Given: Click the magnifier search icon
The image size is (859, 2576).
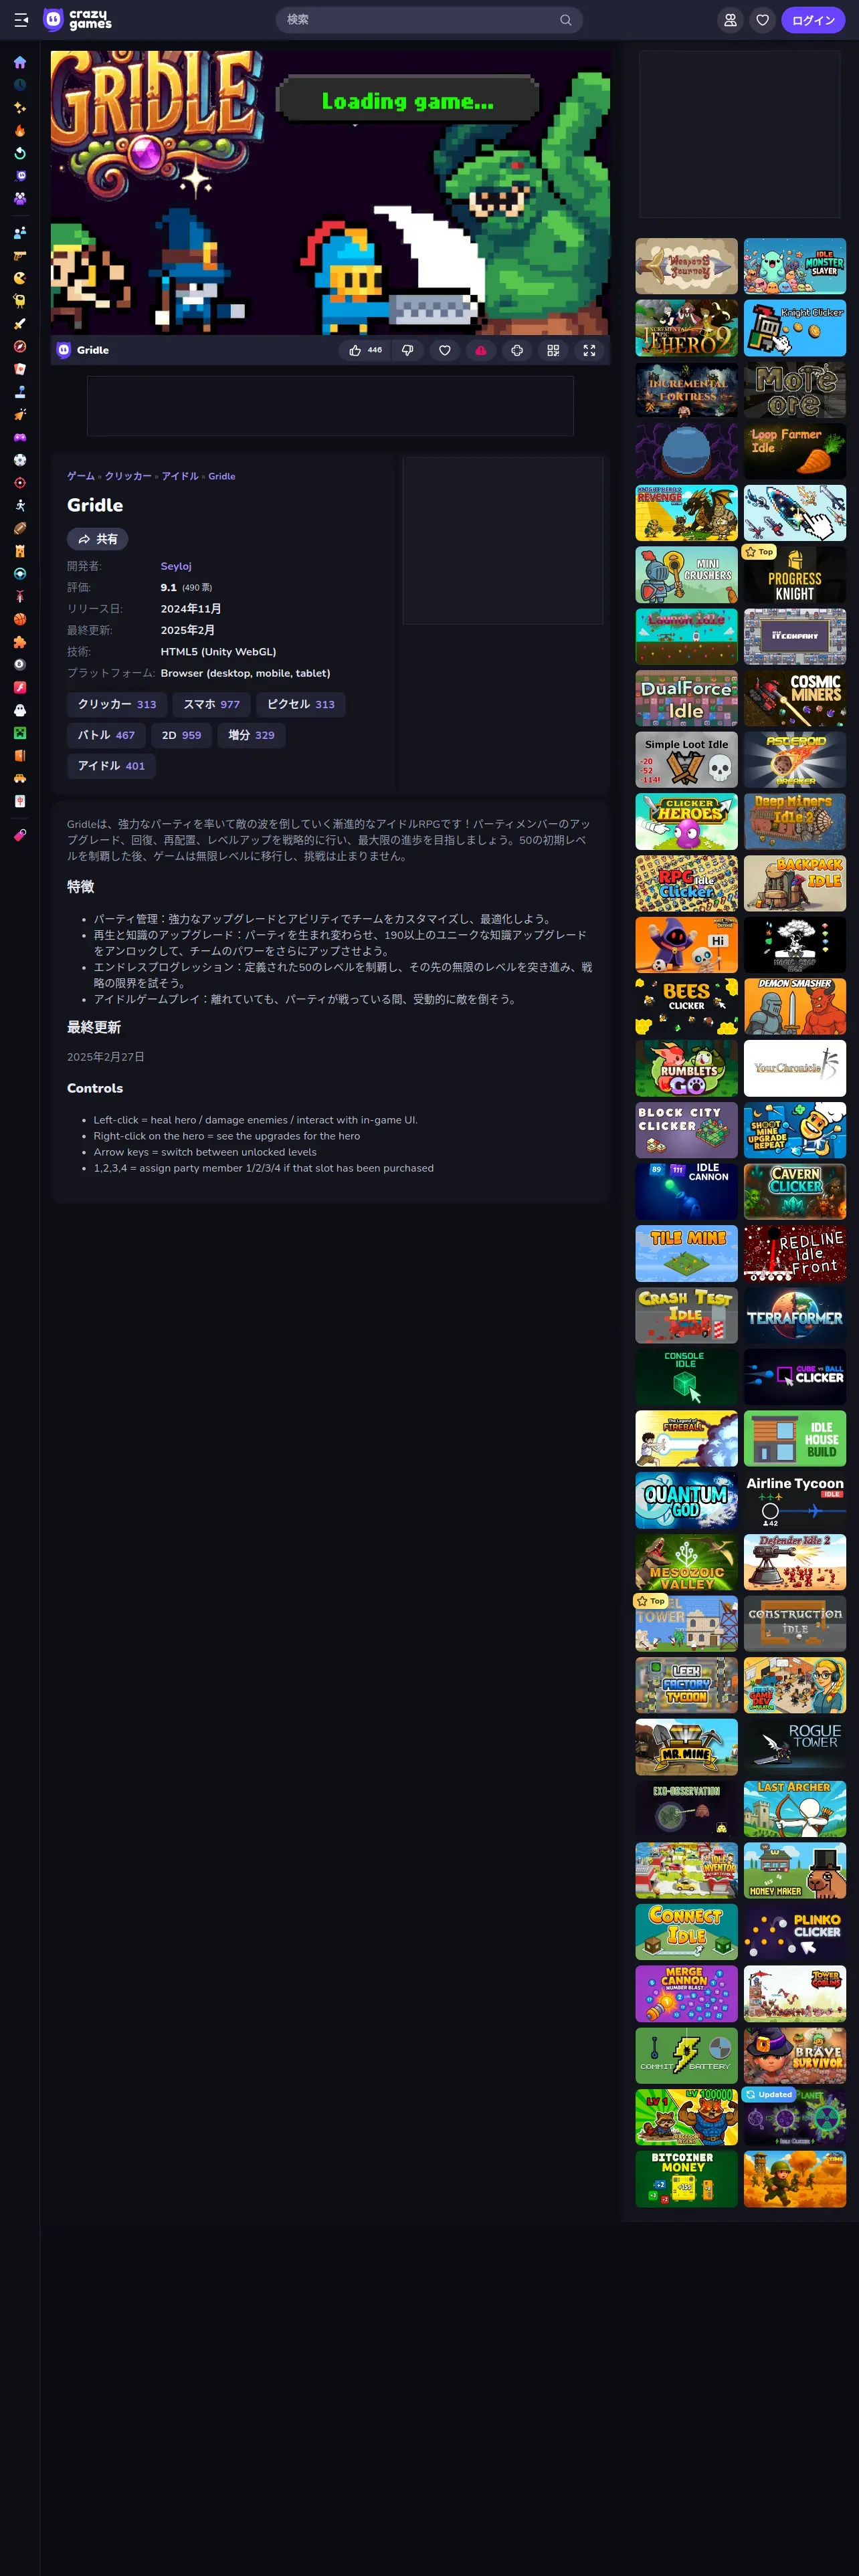Looking at the screenshot, I should (566, 20).
